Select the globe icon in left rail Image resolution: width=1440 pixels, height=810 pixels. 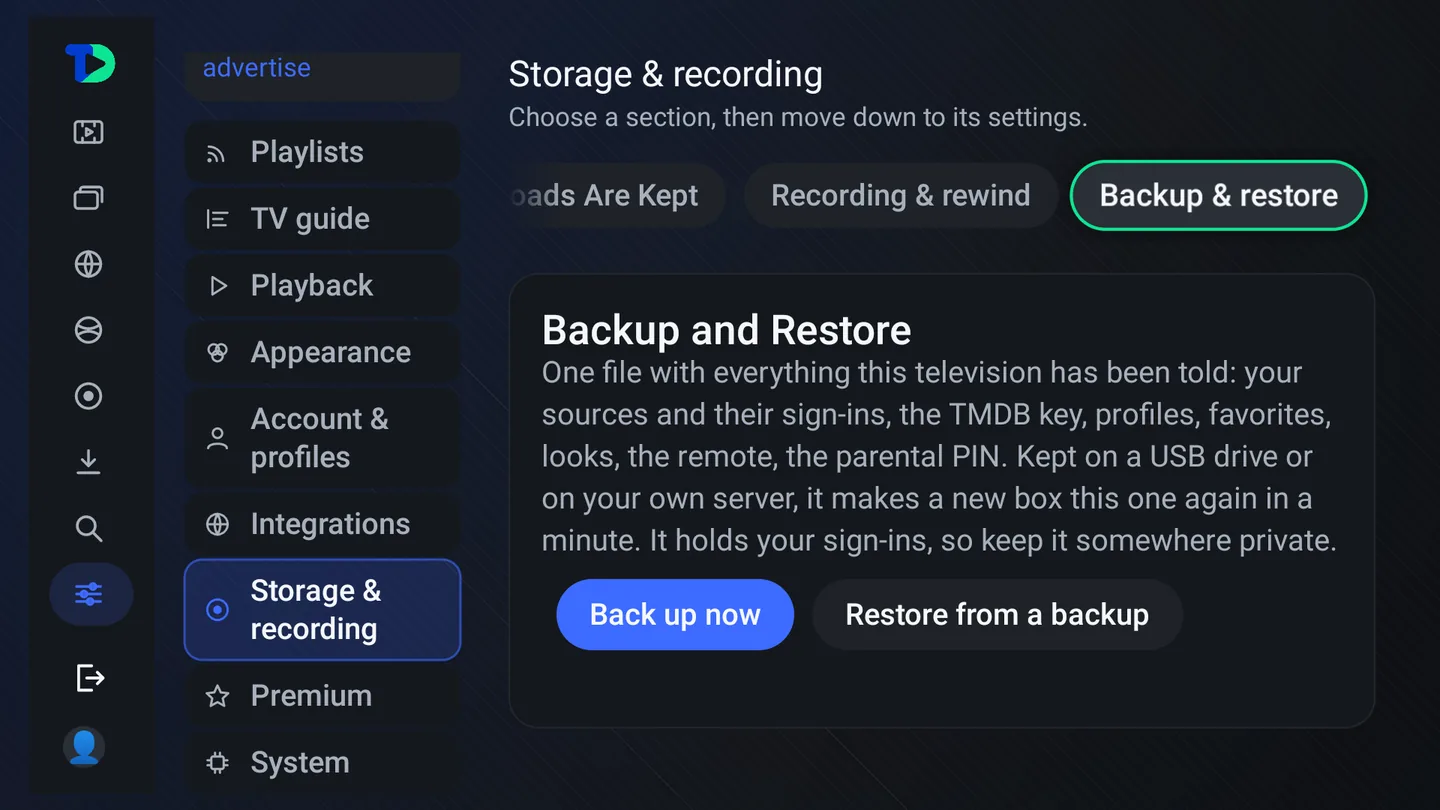tap(89, 264)
